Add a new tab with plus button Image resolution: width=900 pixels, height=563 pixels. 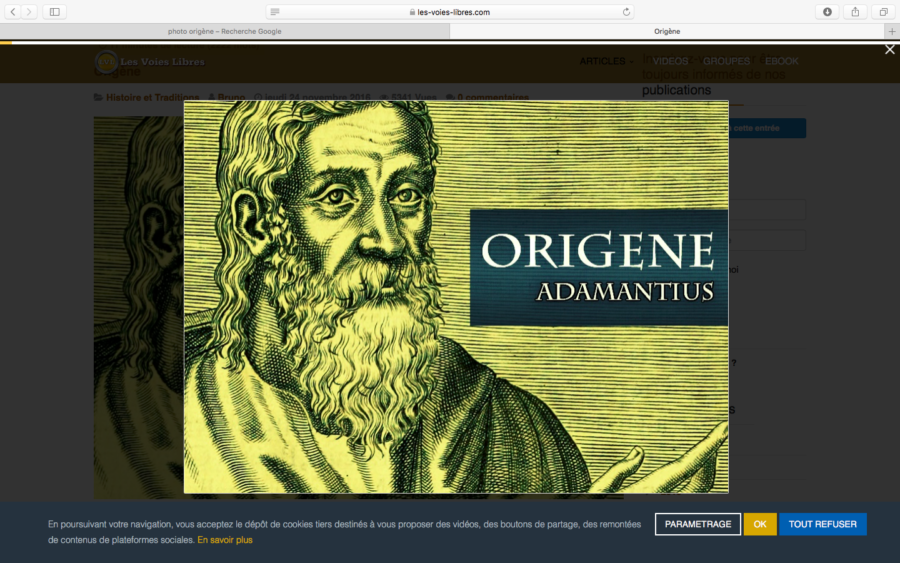pos(892,32)
